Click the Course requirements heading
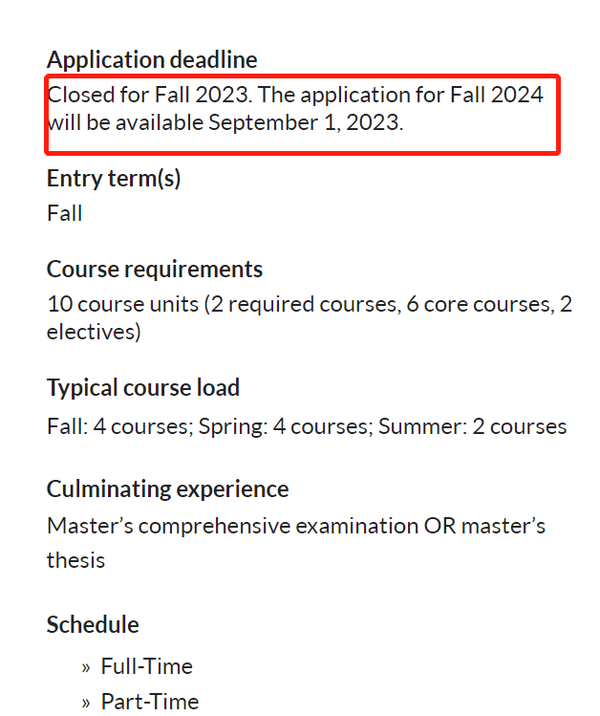 pyautogui.click(x=155, y=269)
